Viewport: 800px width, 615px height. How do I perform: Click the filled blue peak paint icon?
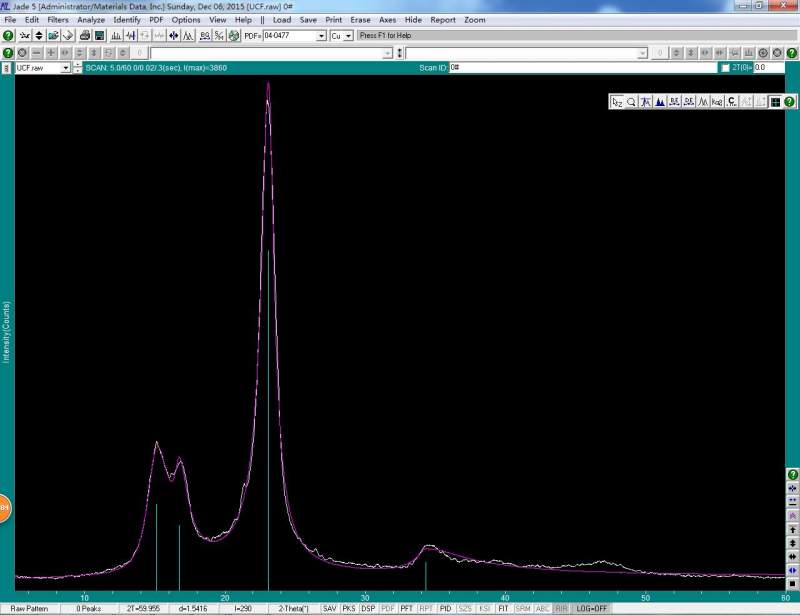pyautogui.click(x=660, y=102)
